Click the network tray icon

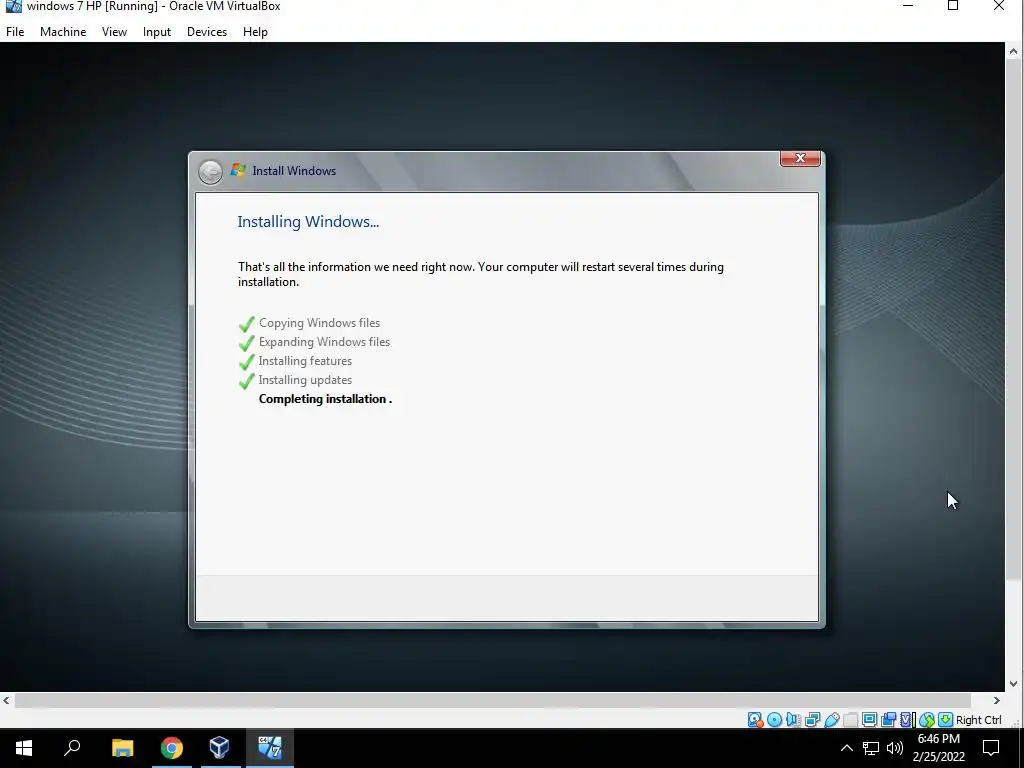(871, 748)
